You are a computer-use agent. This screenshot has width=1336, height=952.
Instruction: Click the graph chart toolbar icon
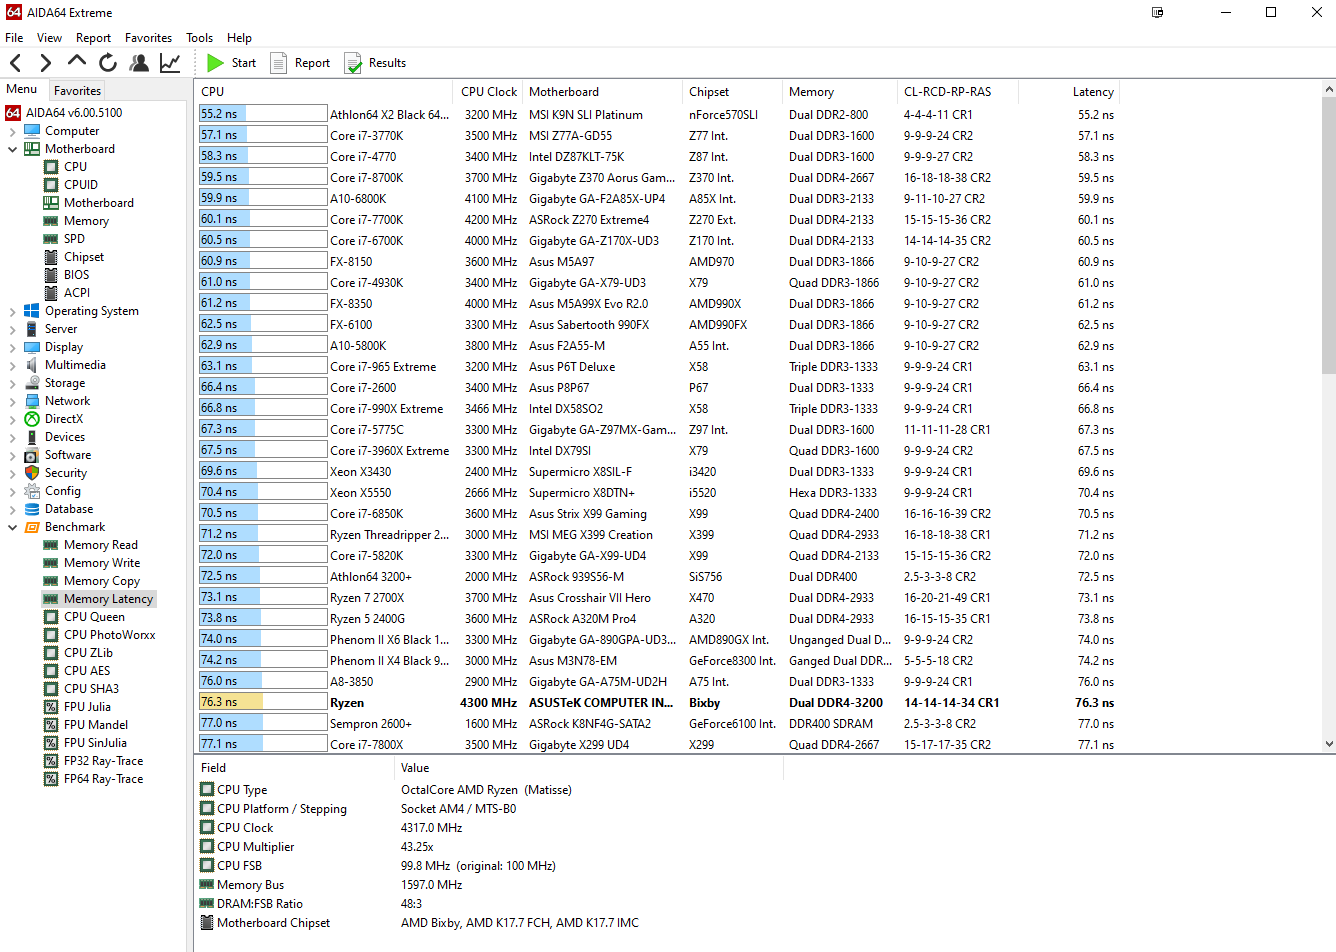click(x=171, y=63)
